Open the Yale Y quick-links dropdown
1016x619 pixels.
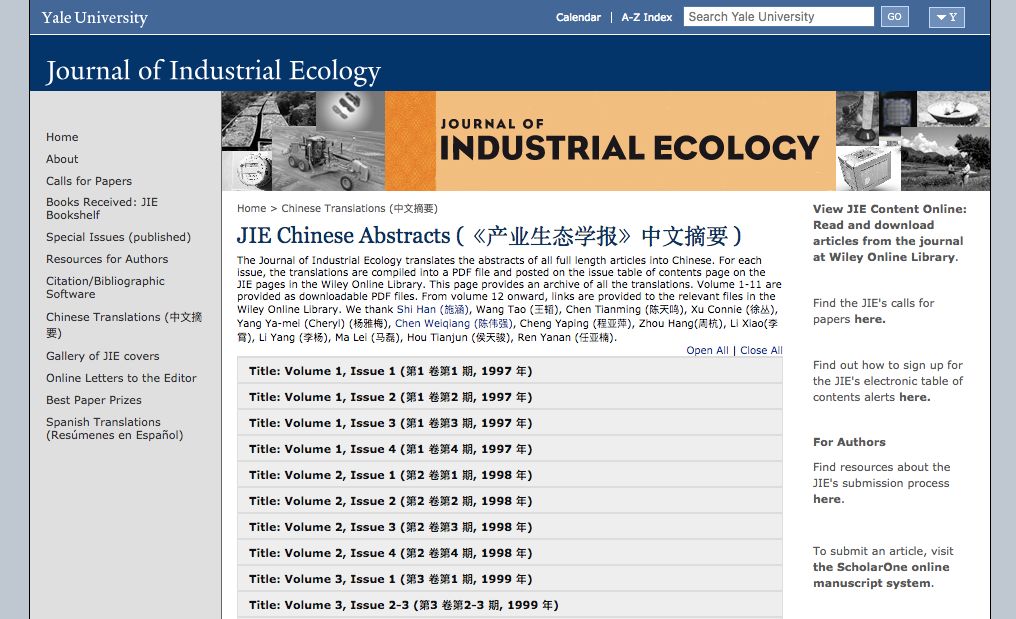945,17
